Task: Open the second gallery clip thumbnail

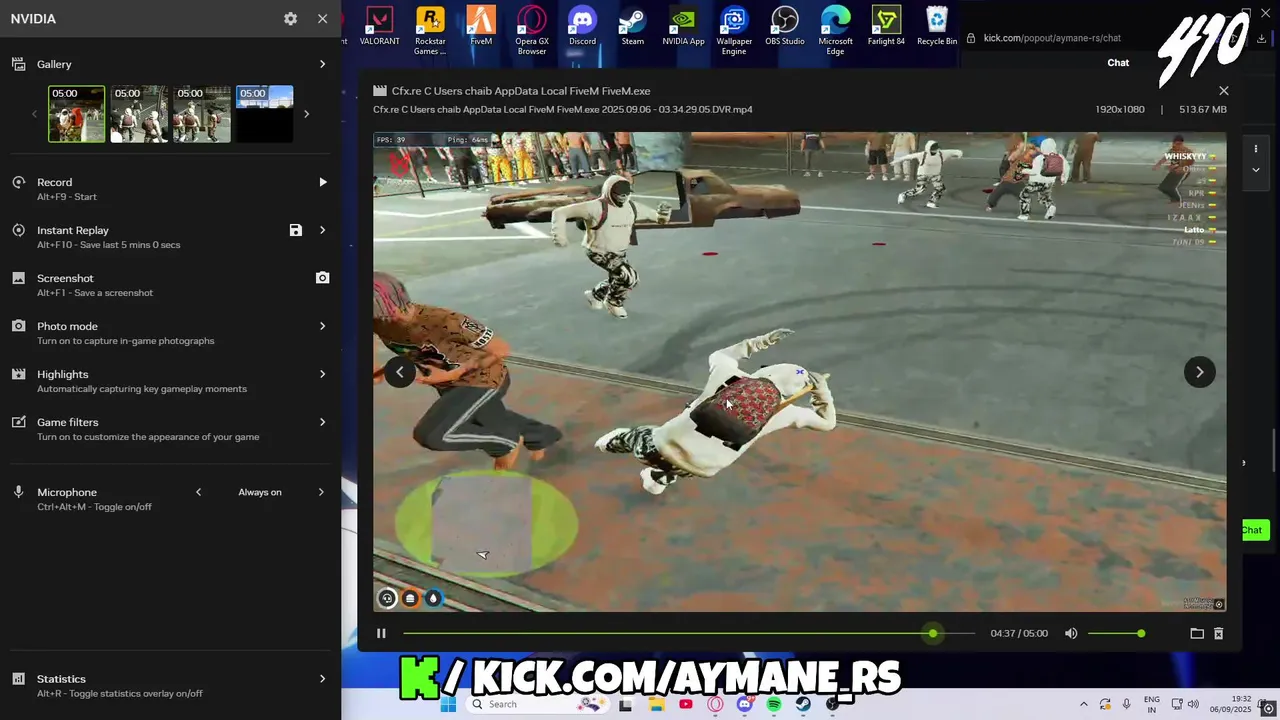Action: point(139,114)
